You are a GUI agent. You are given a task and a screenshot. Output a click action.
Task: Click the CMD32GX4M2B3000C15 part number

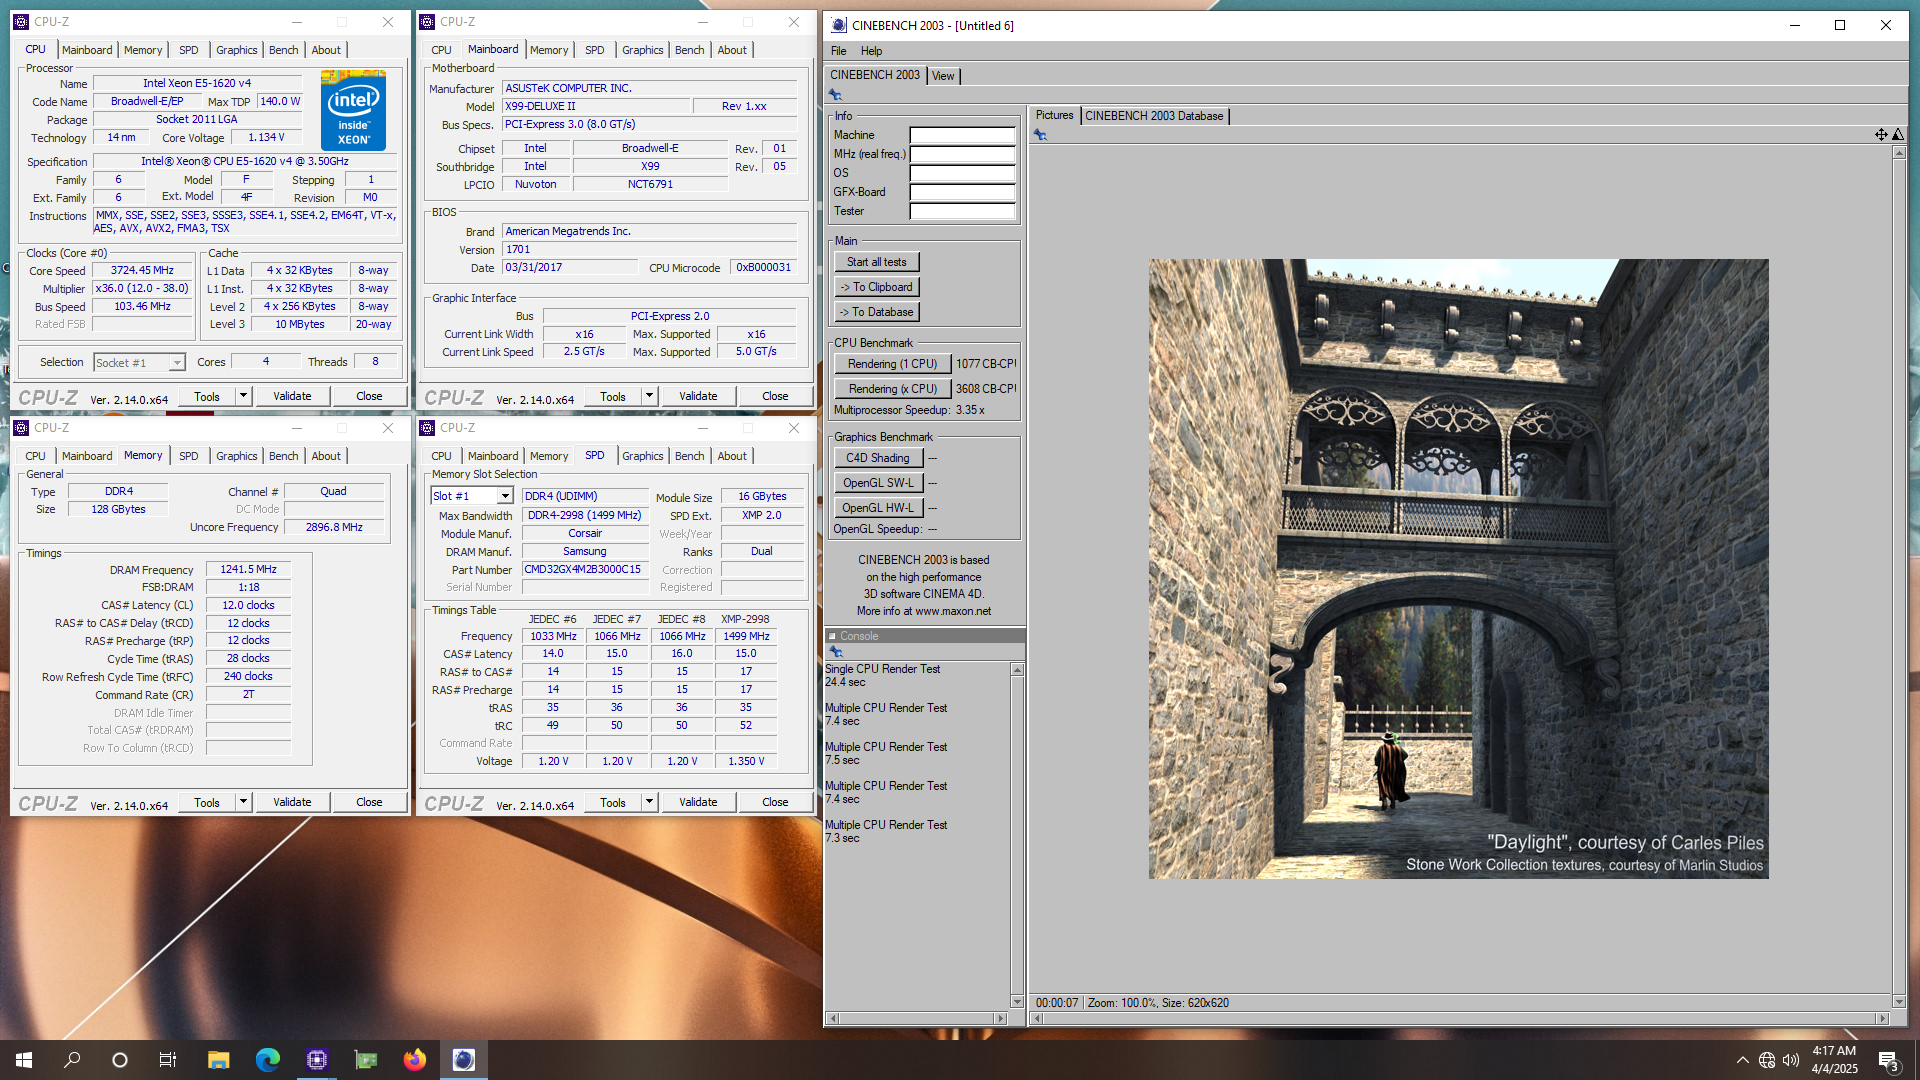(583, 570)
